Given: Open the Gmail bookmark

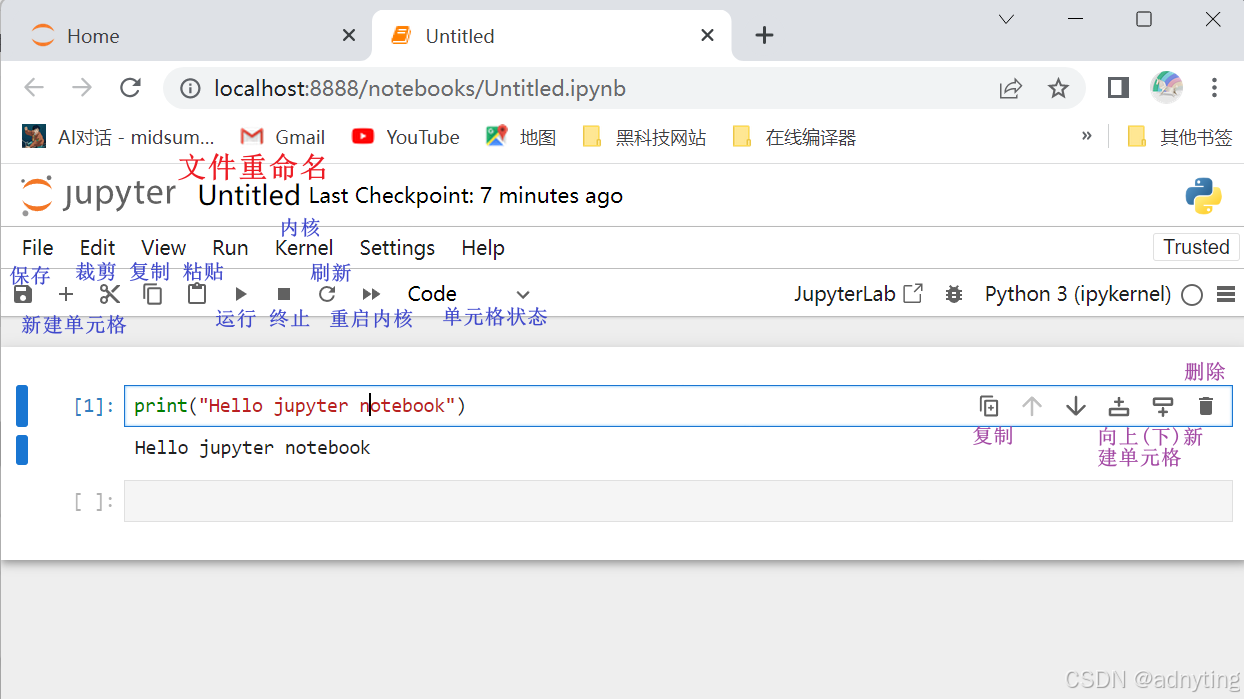Looking at the screenshot, I should (x=283, y=137).
